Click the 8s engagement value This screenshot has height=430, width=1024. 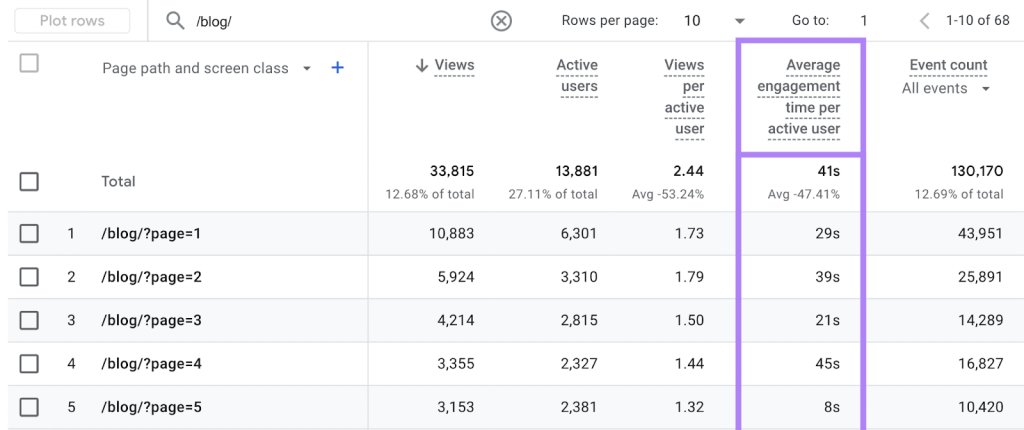click(x=832, y=408)
